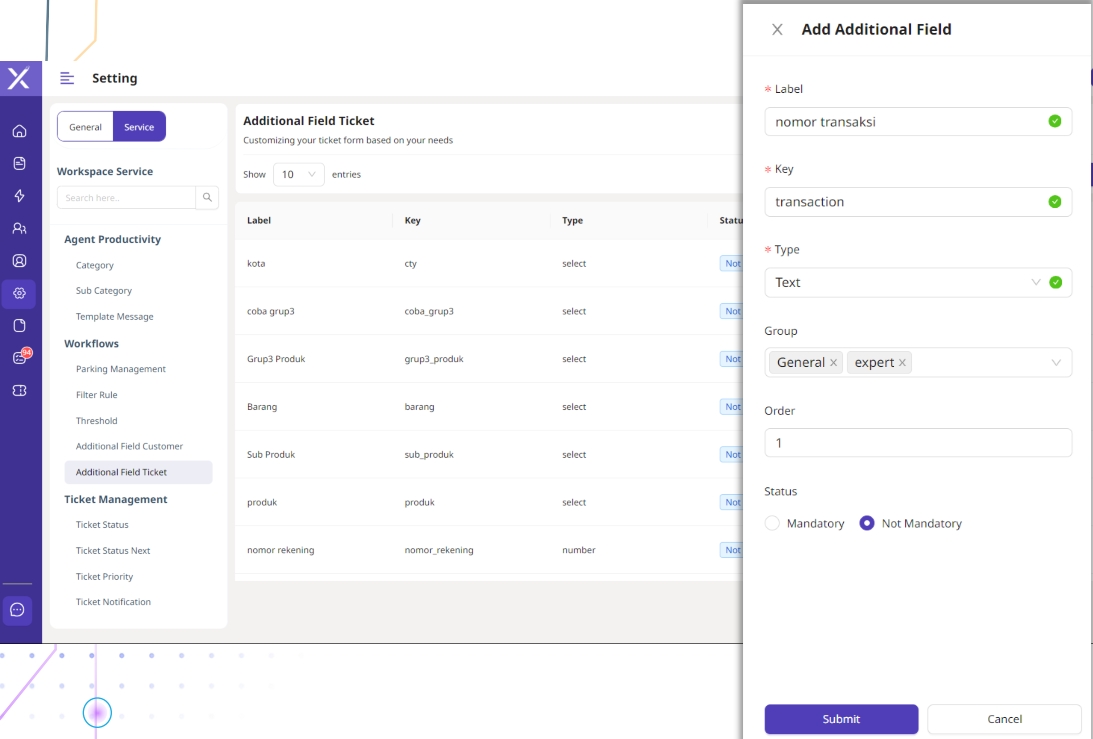This screenshot has height=739, width=1093.
Task: Click the Submit button
Action: pyautogui.click(x=841, y=719)
